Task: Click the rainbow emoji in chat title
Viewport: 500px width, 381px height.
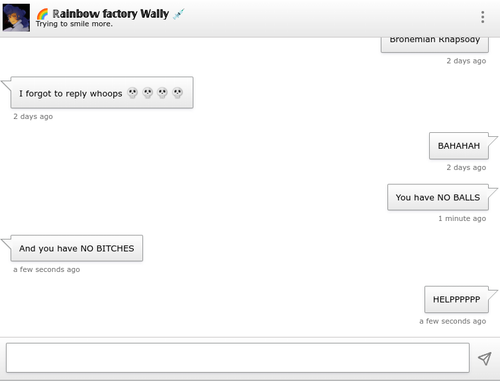Action: pyautogui.click(x=43, y=14)
